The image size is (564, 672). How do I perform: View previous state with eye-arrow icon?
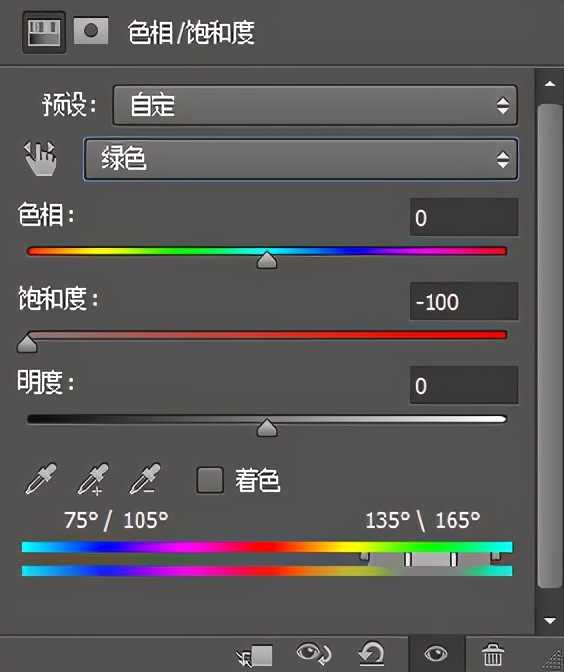click(x=313, y=654)
